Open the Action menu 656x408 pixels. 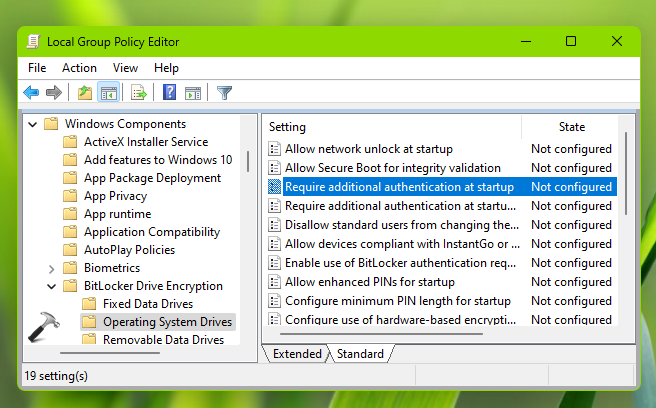point(79,68)
